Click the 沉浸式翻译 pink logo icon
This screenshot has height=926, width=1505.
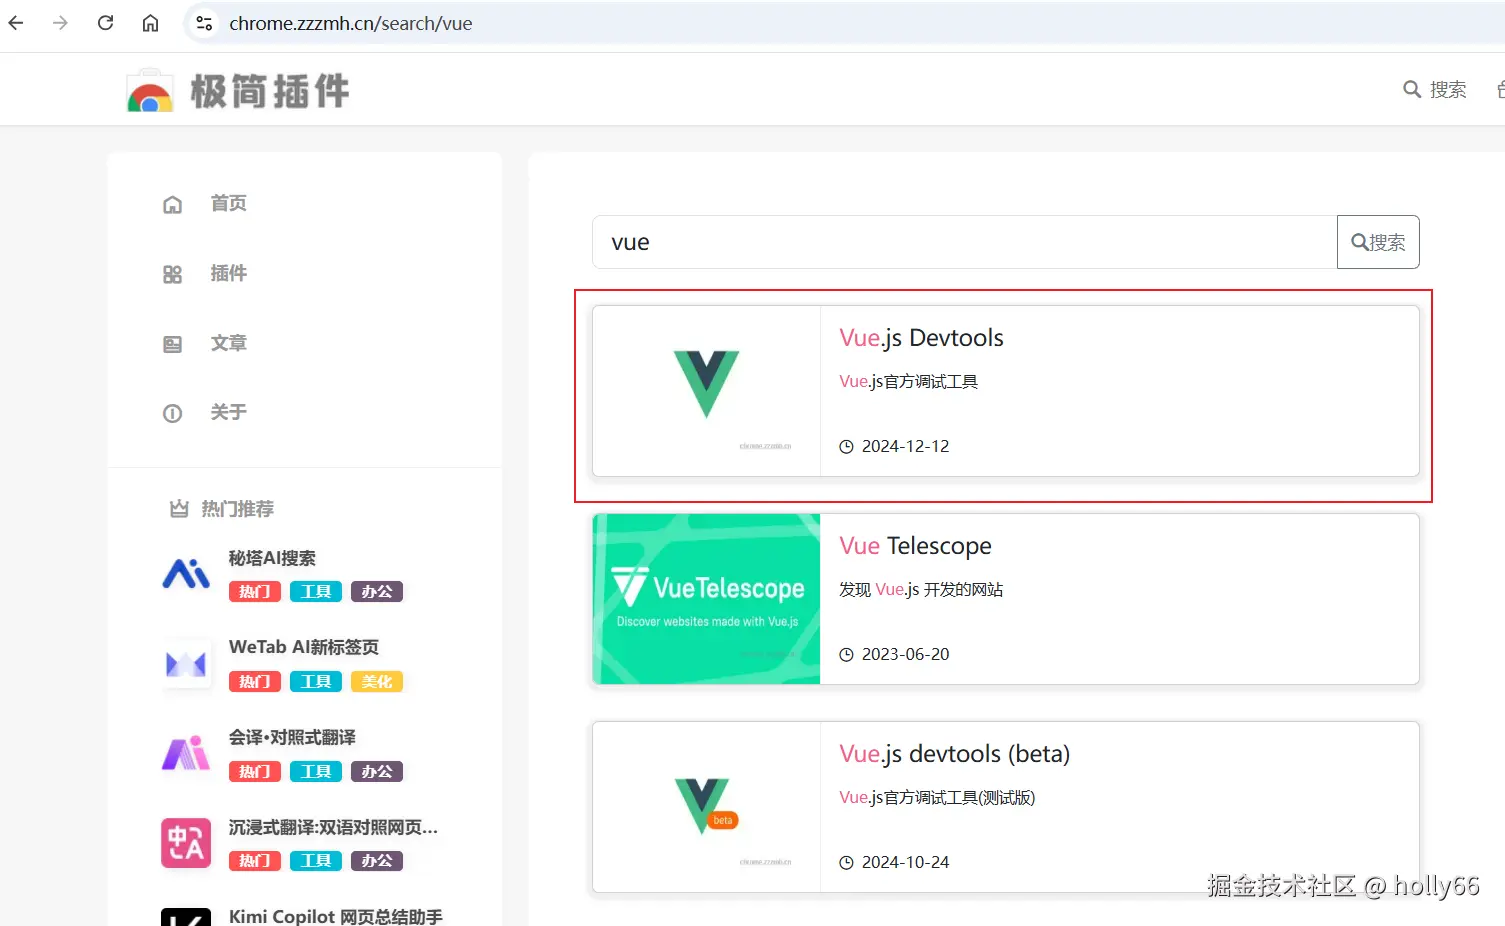pos(186,843)
